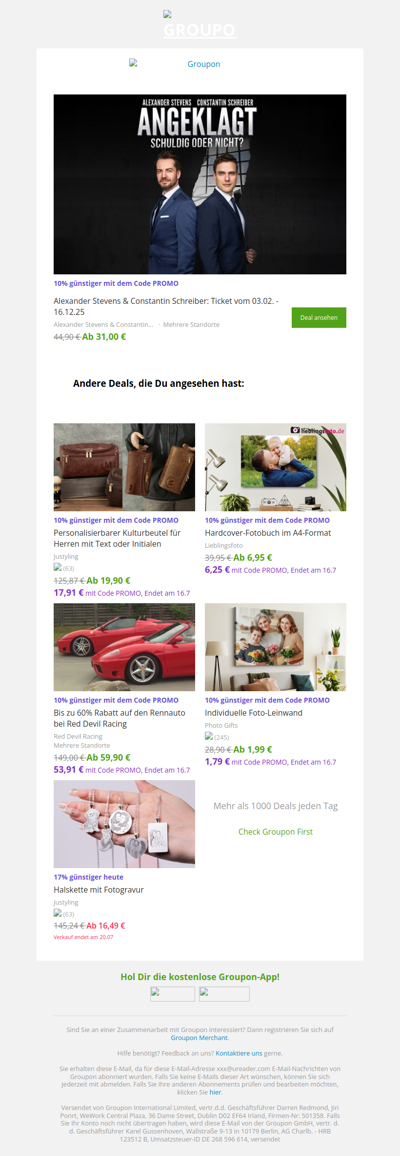The width and height of the screenshot is (400, 1156).
Task: Open the second app store badge
Action: 224,994
